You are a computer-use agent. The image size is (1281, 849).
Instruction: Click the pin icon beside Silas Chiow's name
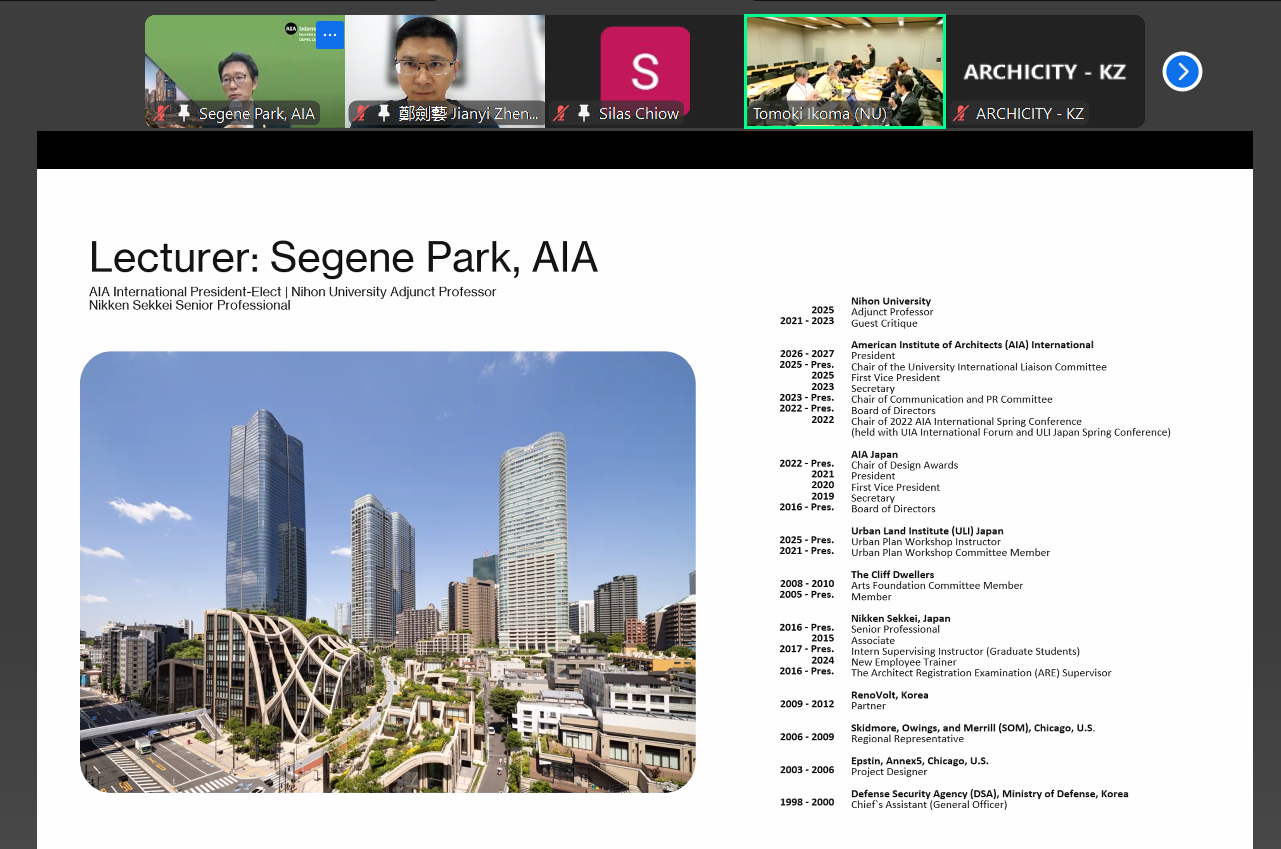[584, 113]
